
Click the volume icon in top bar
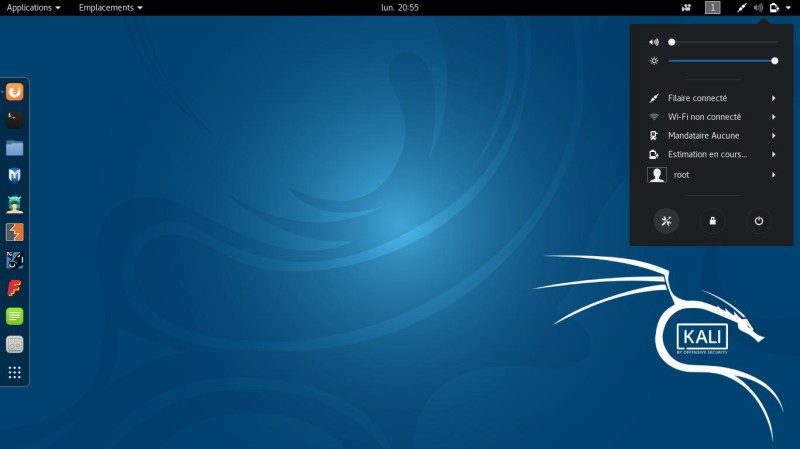[758, 8]
